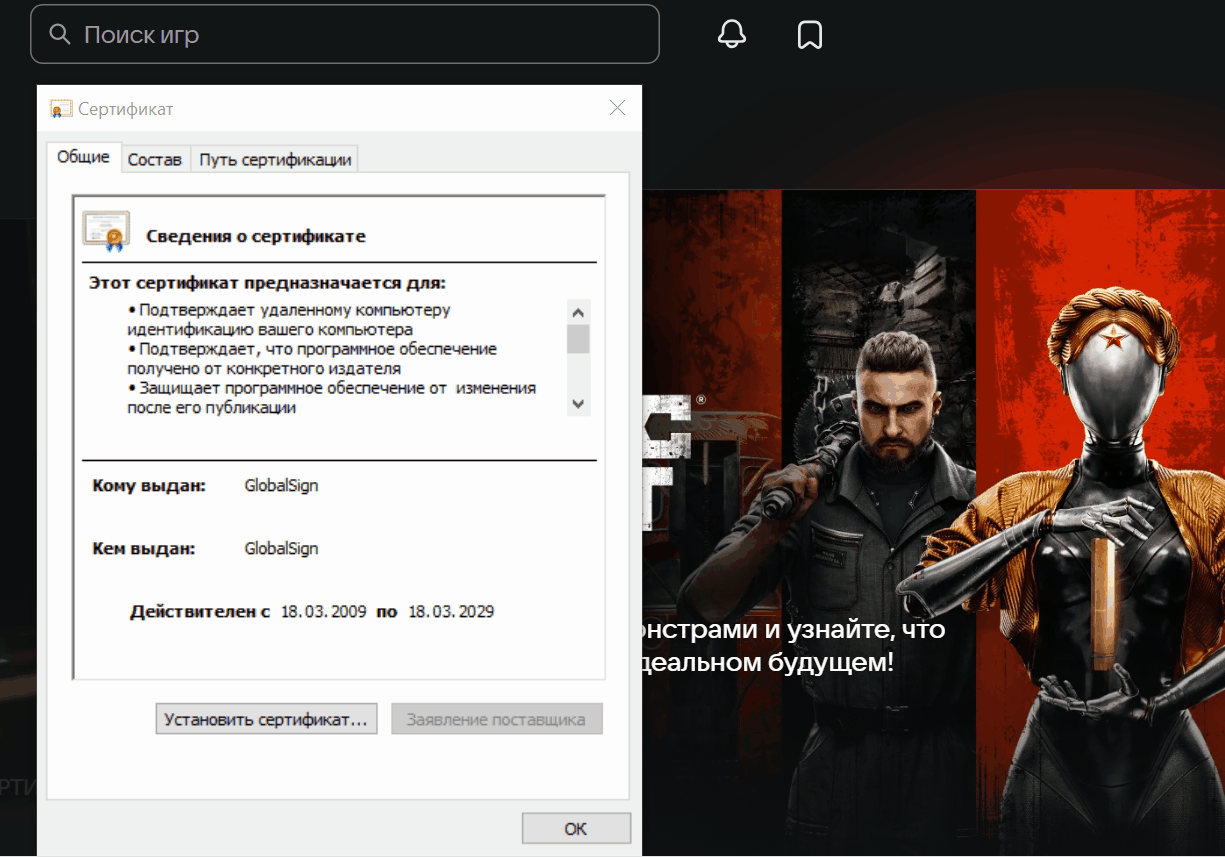This screenshot has width=1225, height=857.
Task: Click Этот сертификат предназначается для text
Action: (x=268, y=283)
